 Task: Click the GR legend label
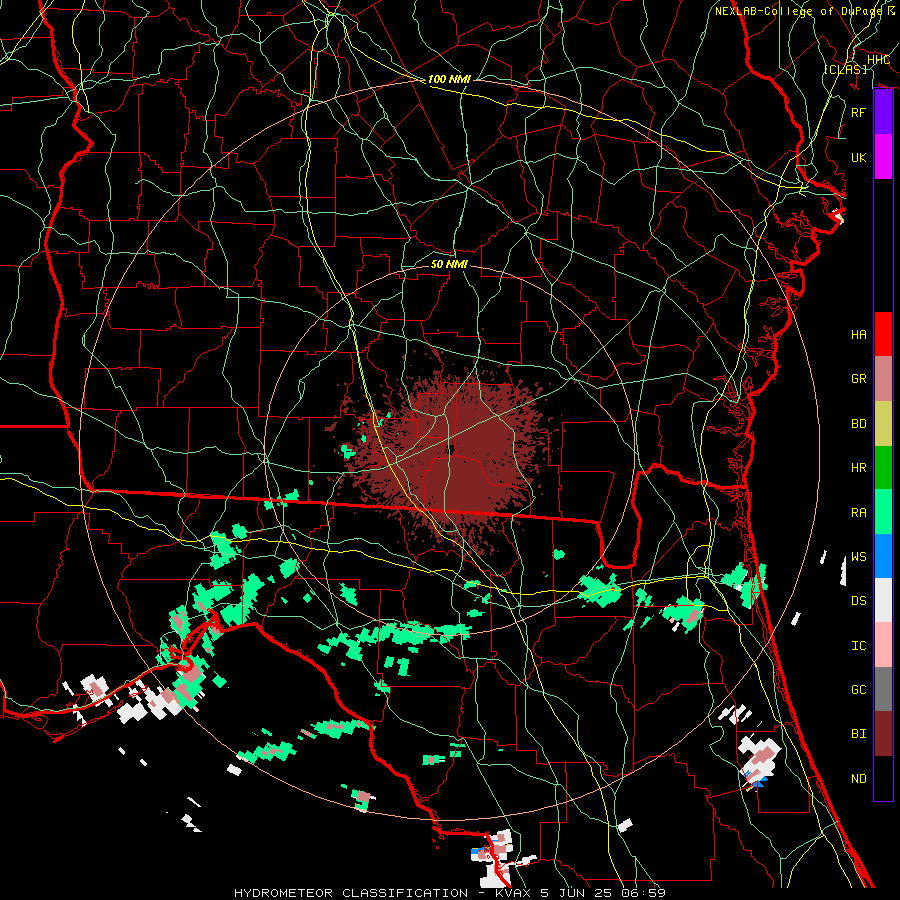pos(859,379)
